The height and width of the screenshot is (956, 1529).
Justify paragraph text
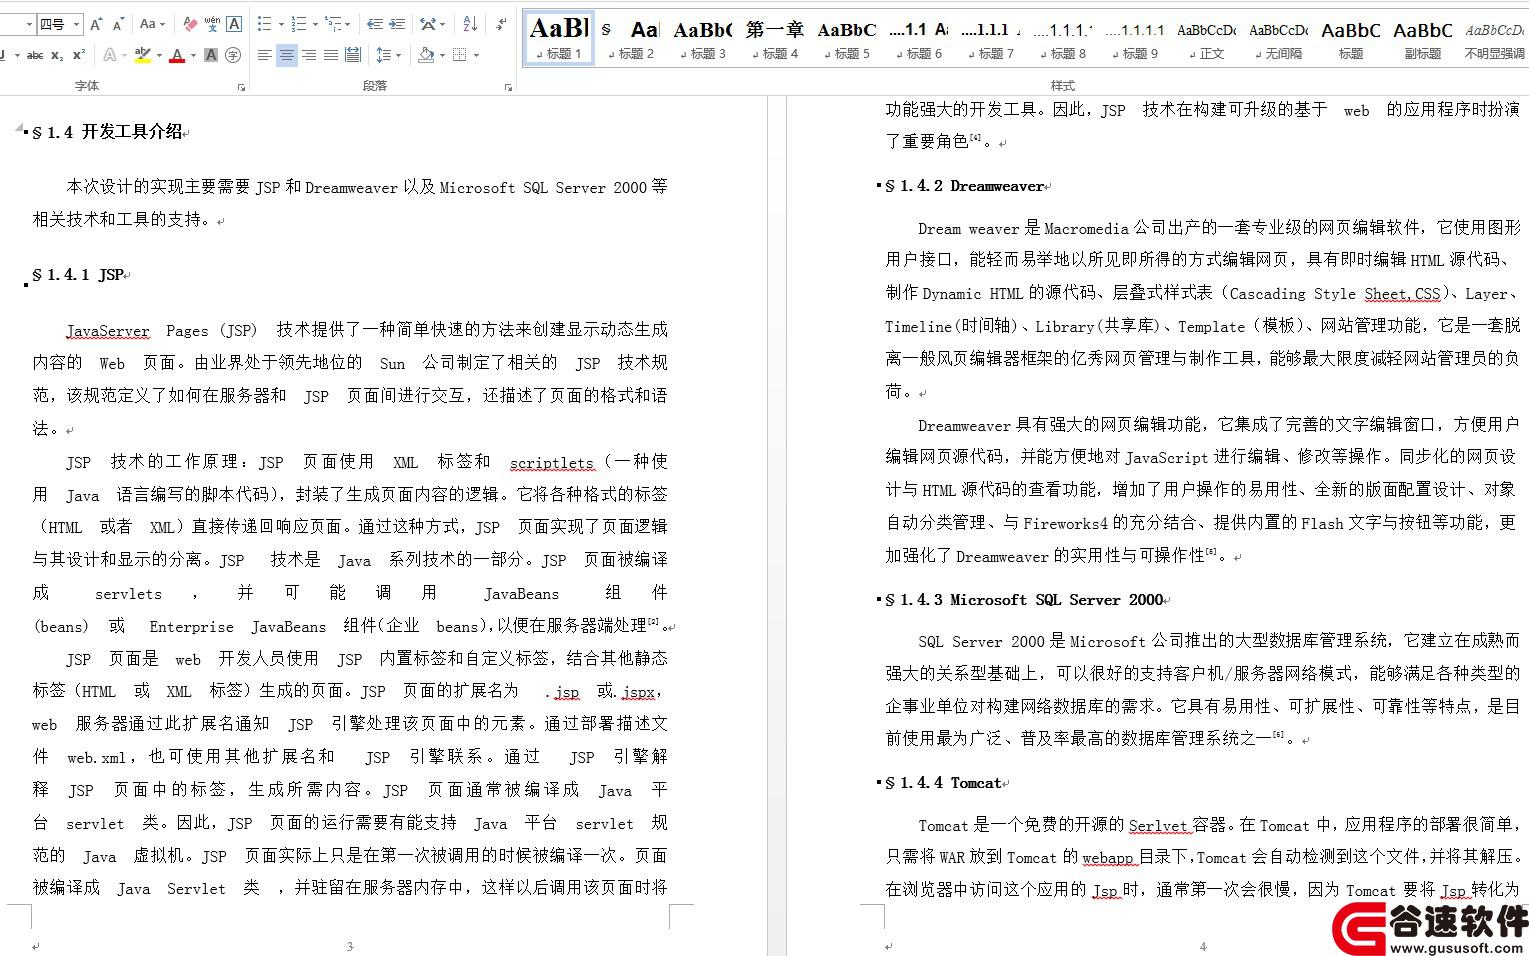pos(330,55)
